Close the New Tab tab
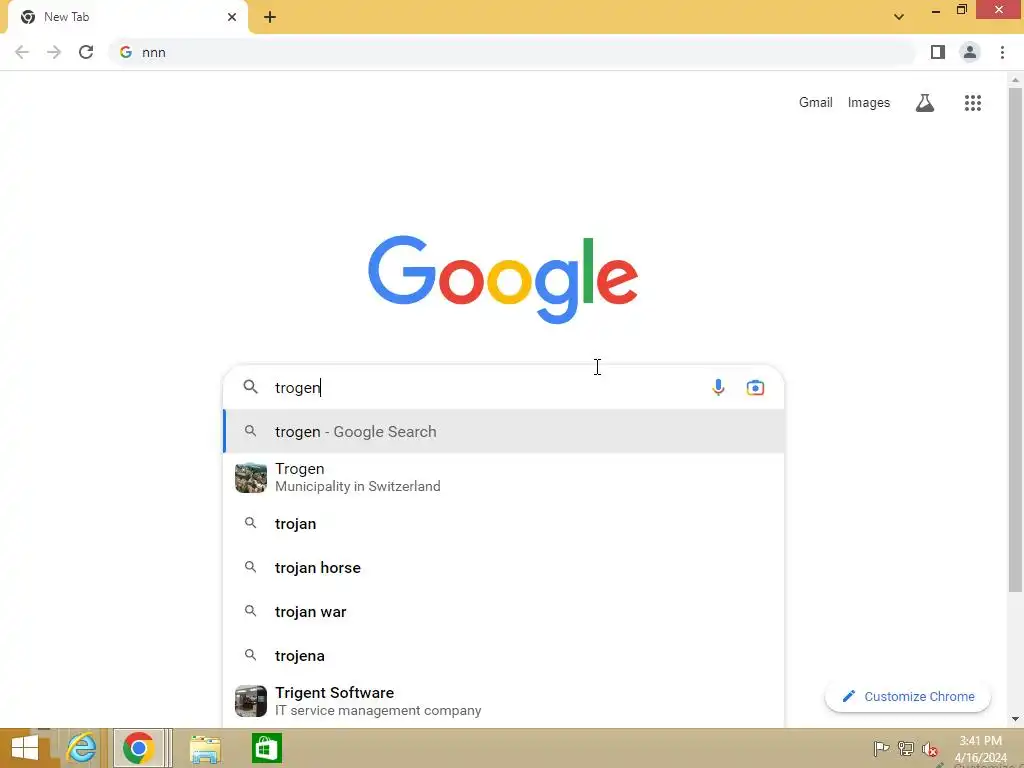The image size is (1024, 768). (x=232, y=17)
